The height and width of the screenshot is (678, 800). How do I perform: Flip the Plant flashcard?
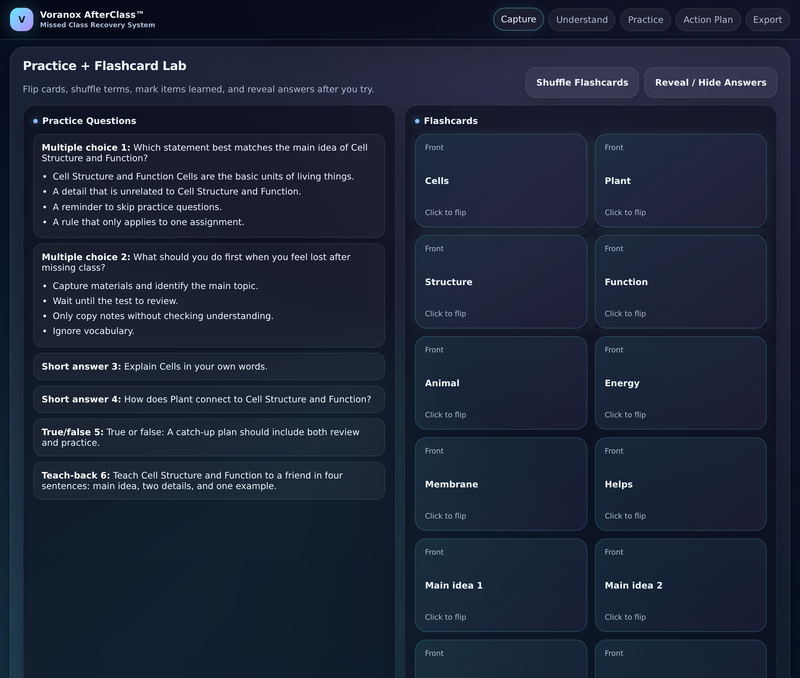(x=681, y=181)
